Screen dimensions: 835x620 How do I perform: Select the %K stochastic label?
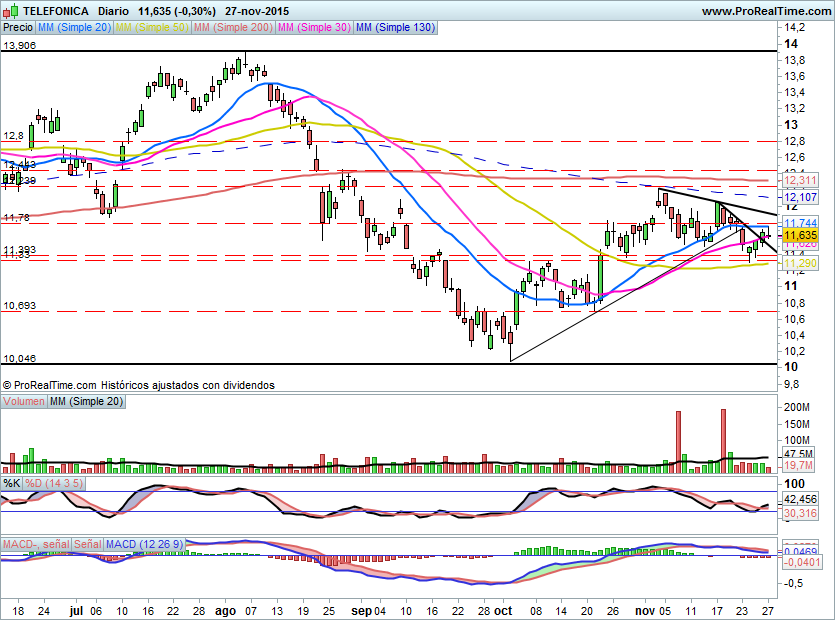12,484
